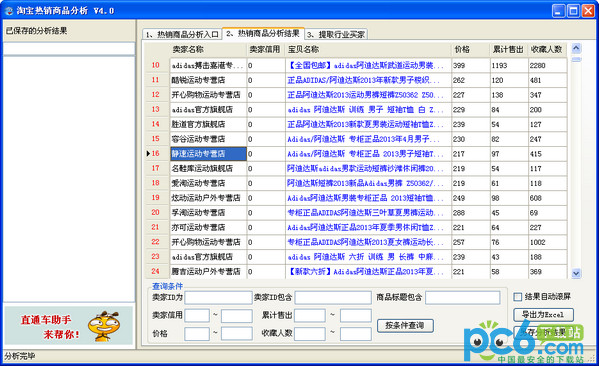
Task: Click 导出为Excel button
Action: (543, 315)
